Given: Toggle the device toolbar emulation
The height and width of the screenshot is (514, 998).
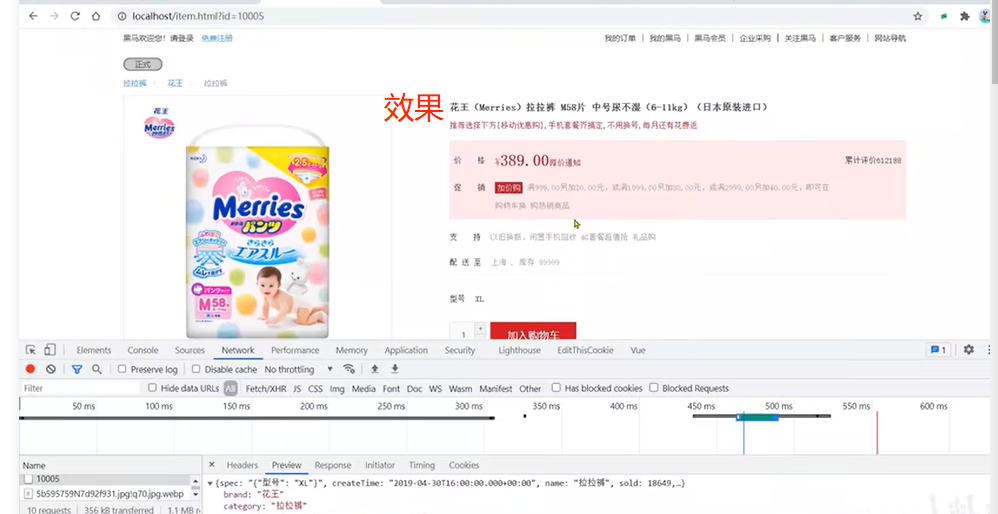Looking at the screenshot, I should 50,350.
